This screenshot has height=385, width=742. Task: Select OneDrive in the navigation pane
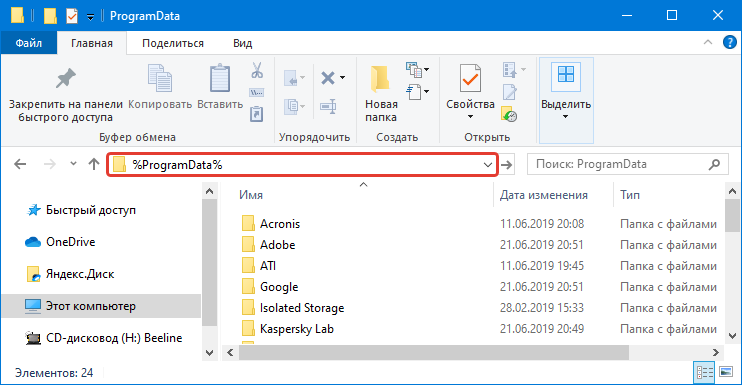[60, 242]
